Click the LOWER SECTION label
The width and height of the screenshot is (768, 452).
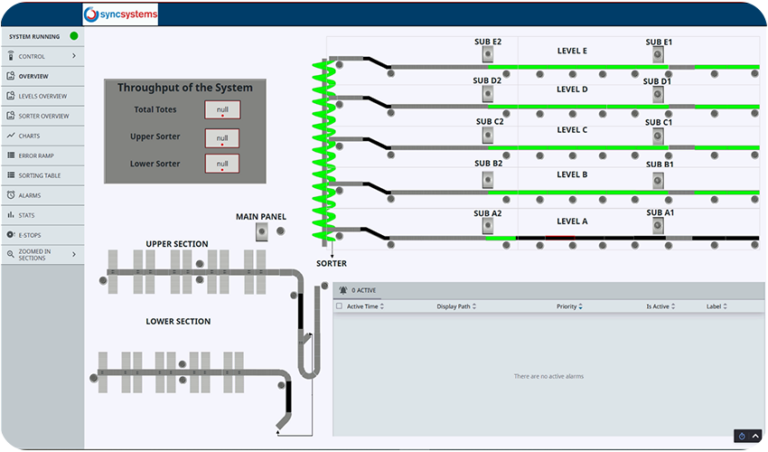click(x=178, y=321)
